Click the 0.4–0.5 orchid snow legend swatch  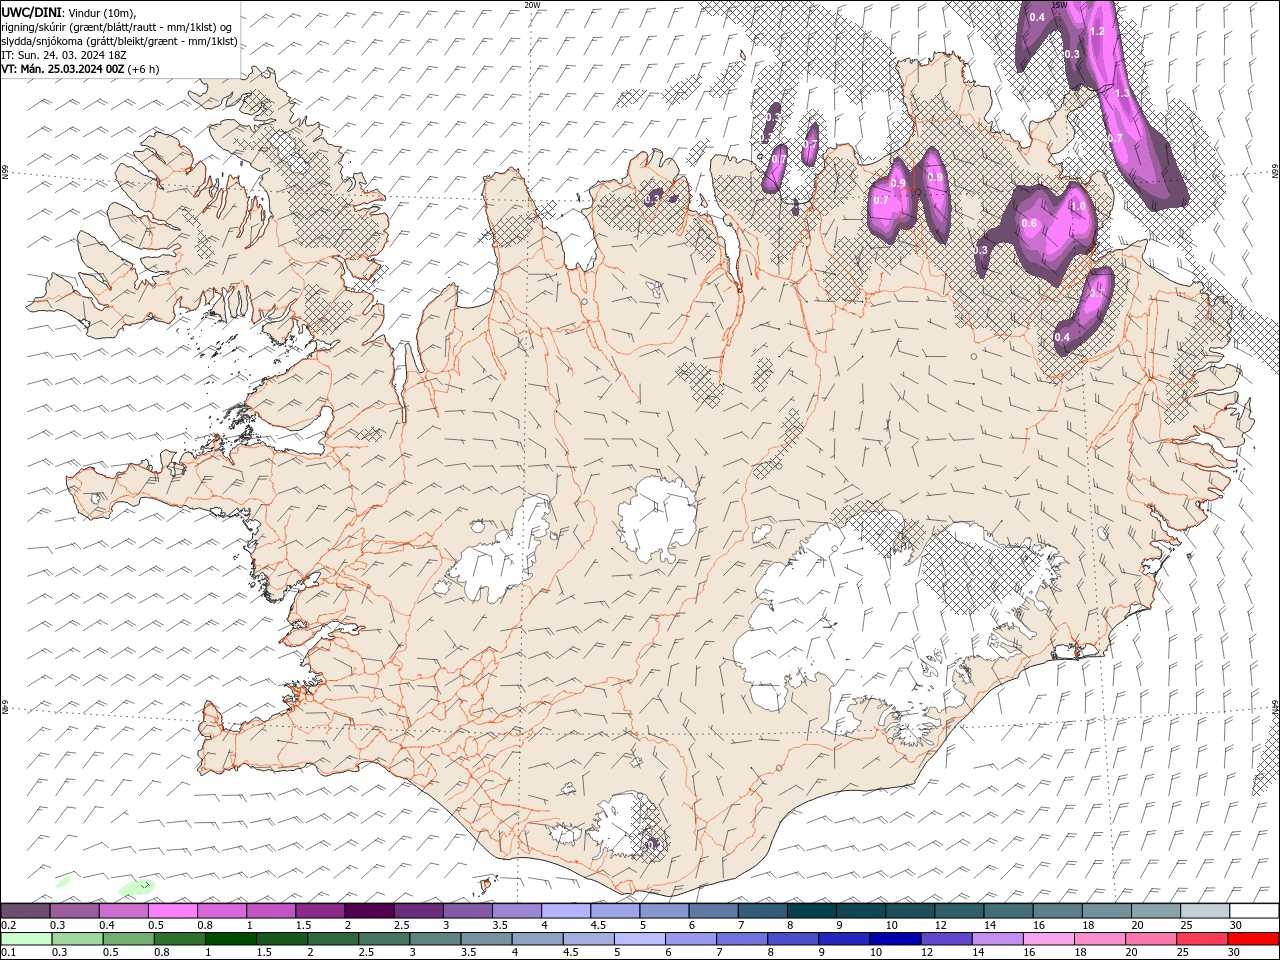(x=124, y=911)
